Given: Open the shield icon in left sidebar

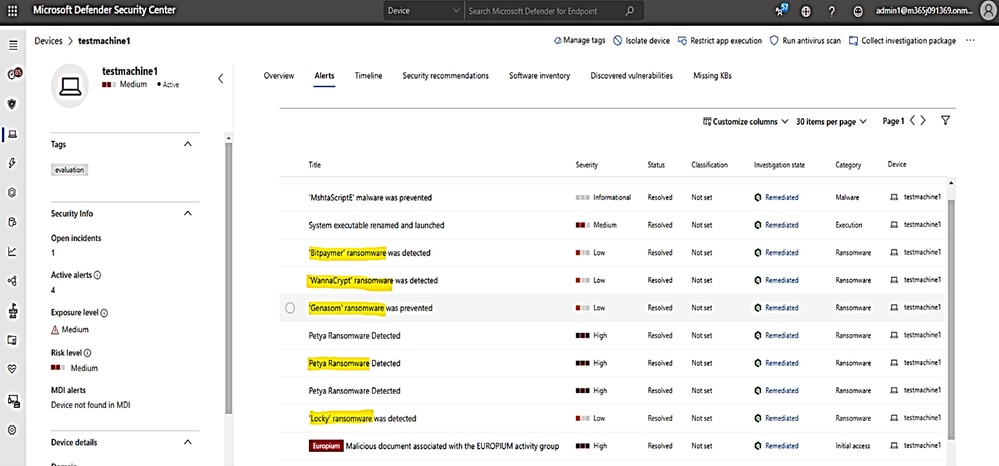Looking at the screenshot, I should tap(12, 103).
